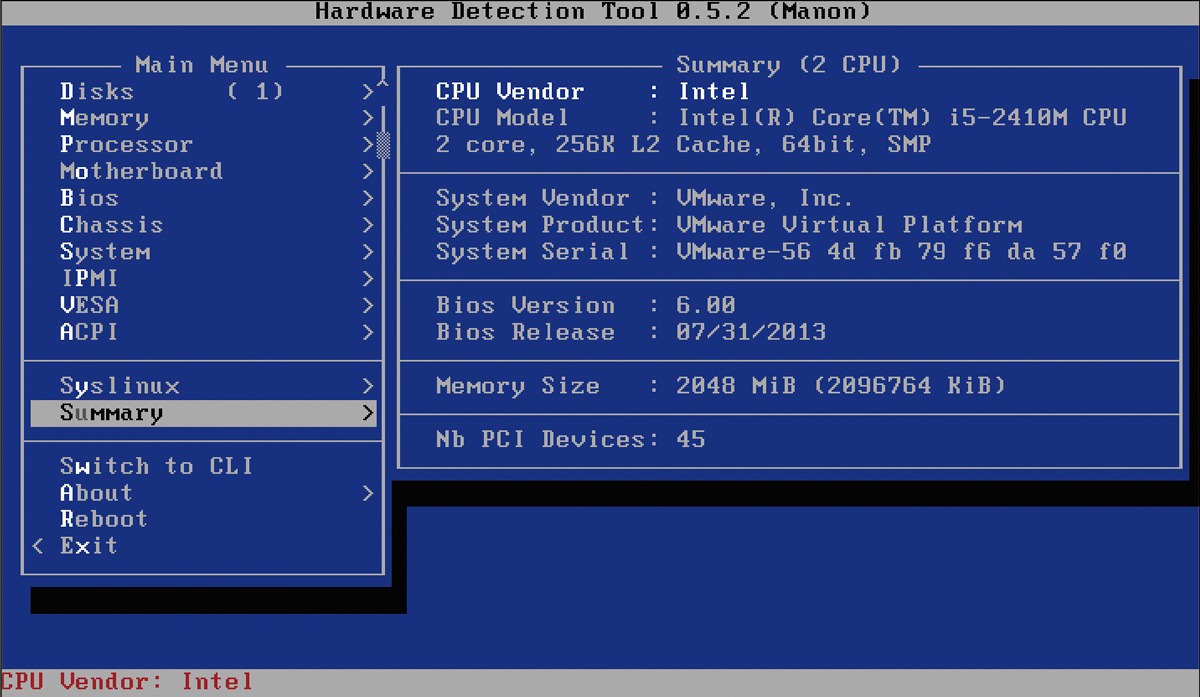Viewport: 1200px width, 697px height.
Task: Expand submenu arrow next to About
Action: pyautogui.click(x=368, y=493)
